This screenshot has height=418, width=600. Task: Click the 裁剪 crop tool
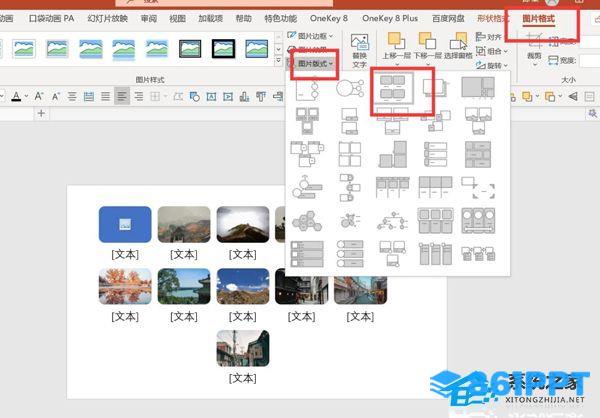coord(534,49)
